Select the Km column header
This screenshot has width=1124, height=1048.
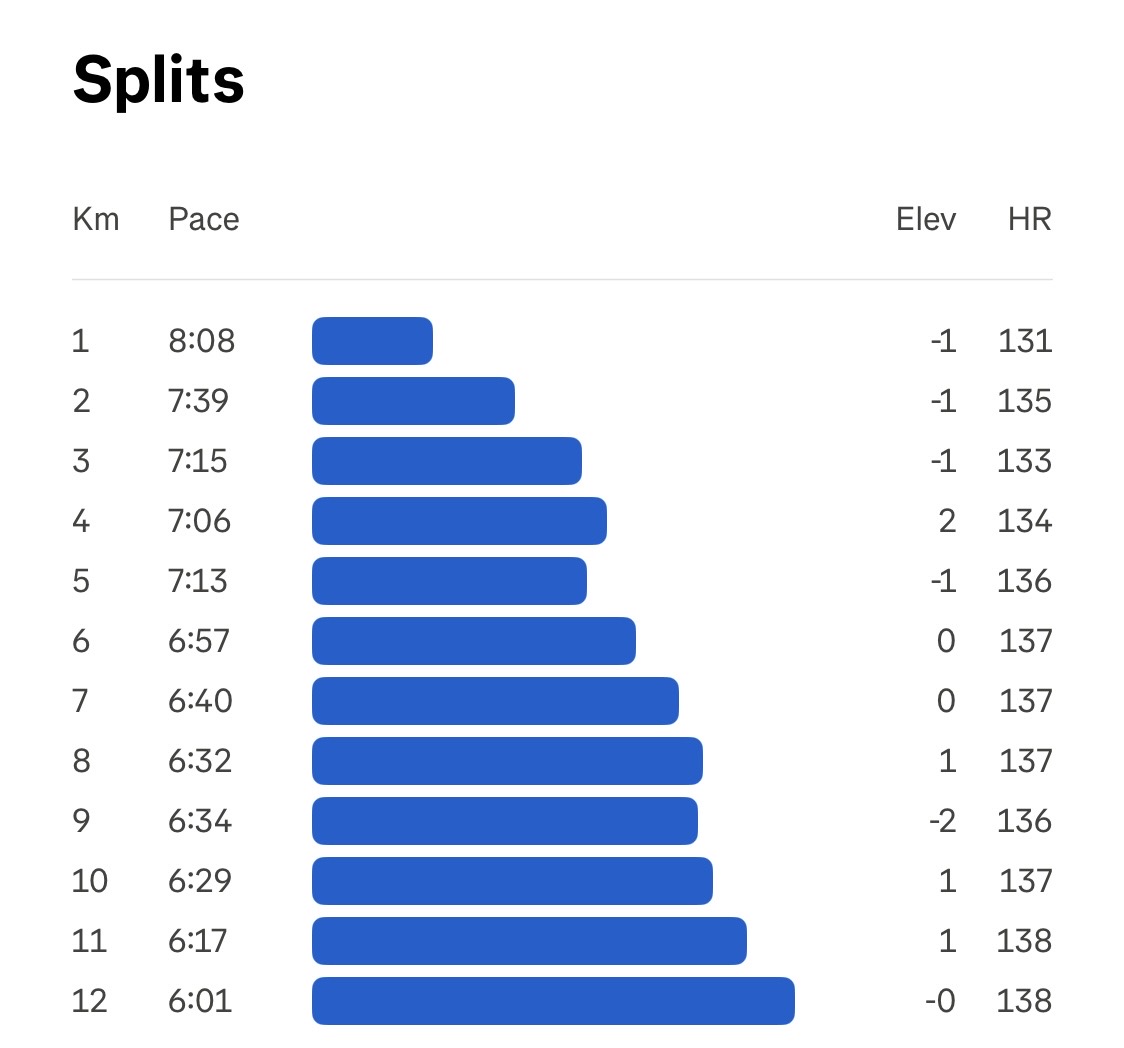[96, 219]
